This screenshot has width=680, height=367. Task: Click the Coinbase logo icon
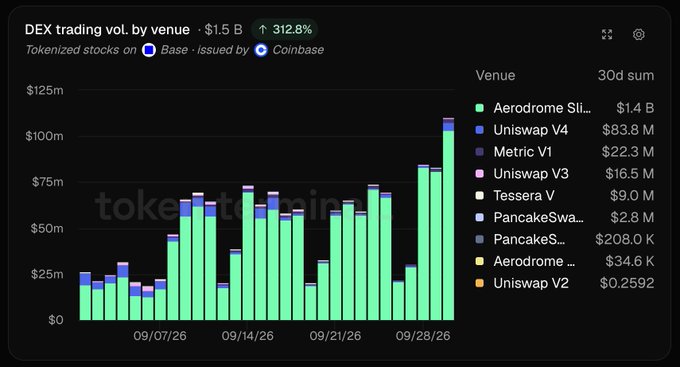point(261,50)
